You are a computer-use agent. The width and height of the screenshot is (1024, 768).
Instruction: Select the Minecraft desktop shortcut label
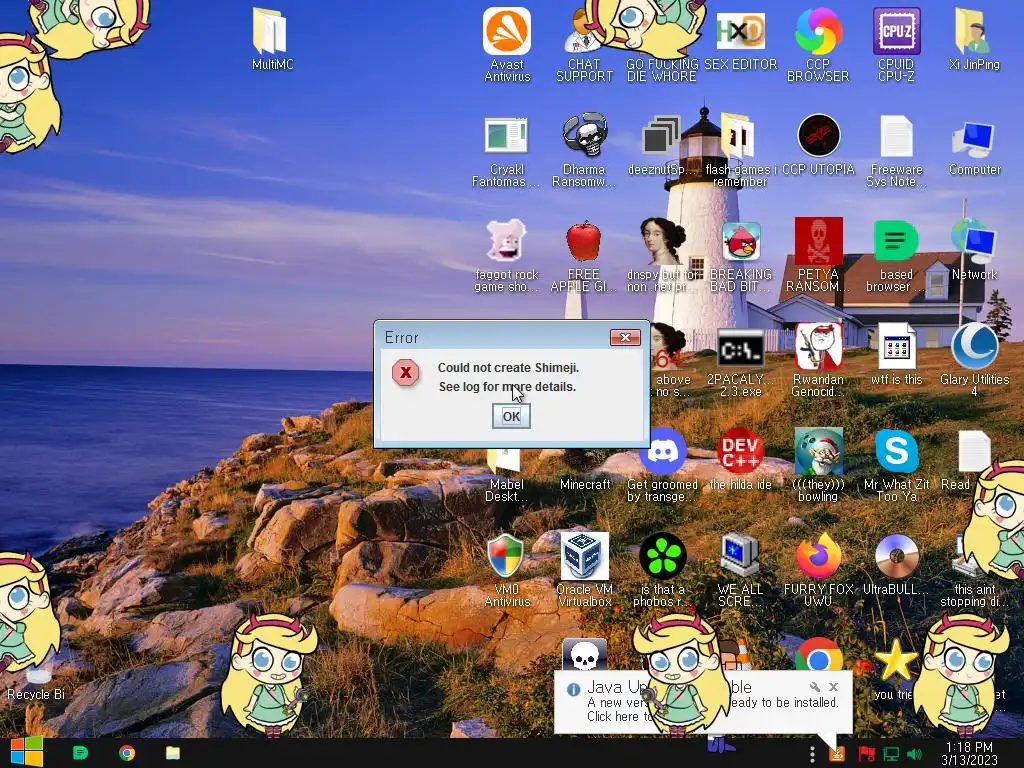(584, 485)
